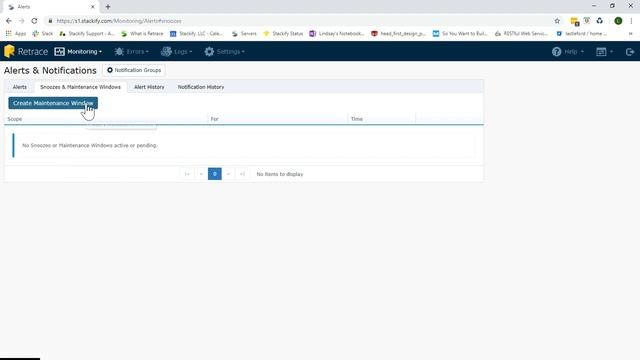The height and width of the screenshot is (360, 640).
Task: Click page number 0 in pager
Action: (215, 174)
